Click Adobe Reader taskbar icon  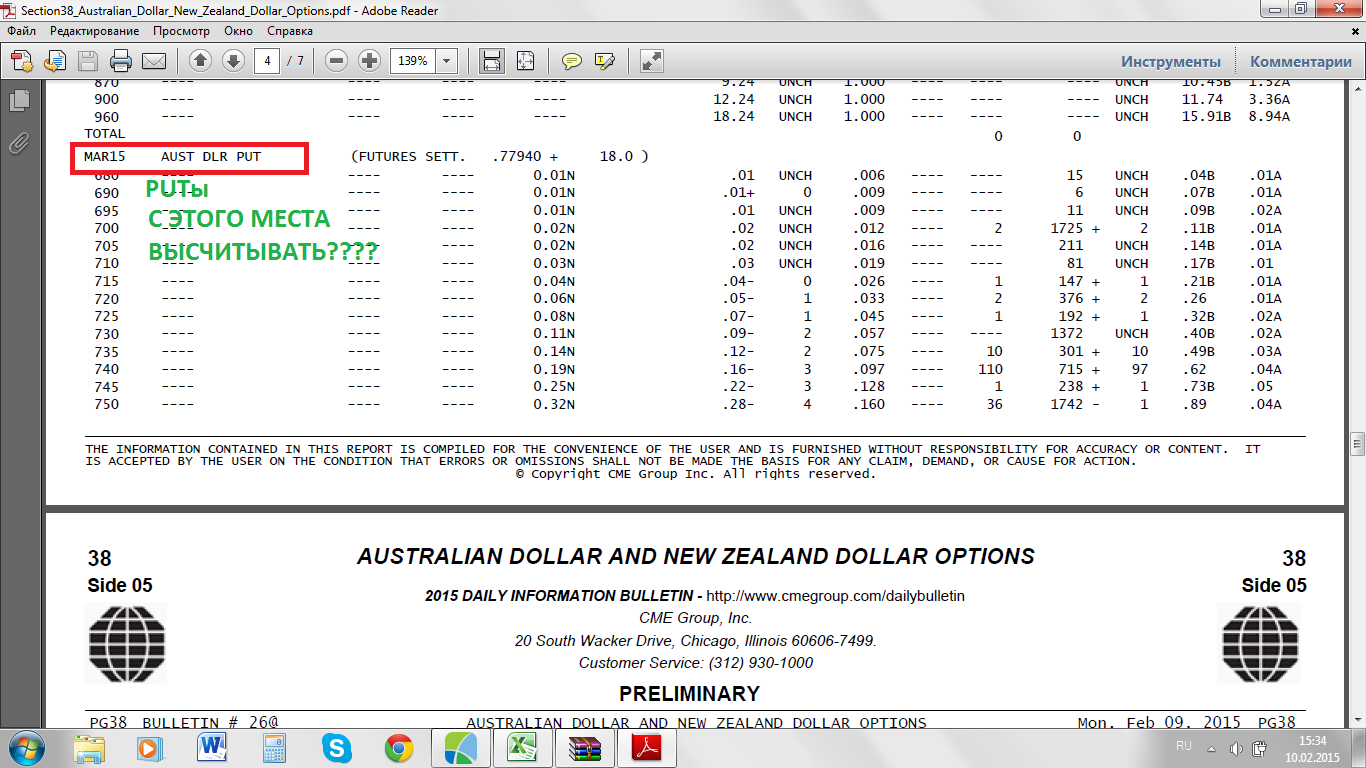click(x=646, y=748)
